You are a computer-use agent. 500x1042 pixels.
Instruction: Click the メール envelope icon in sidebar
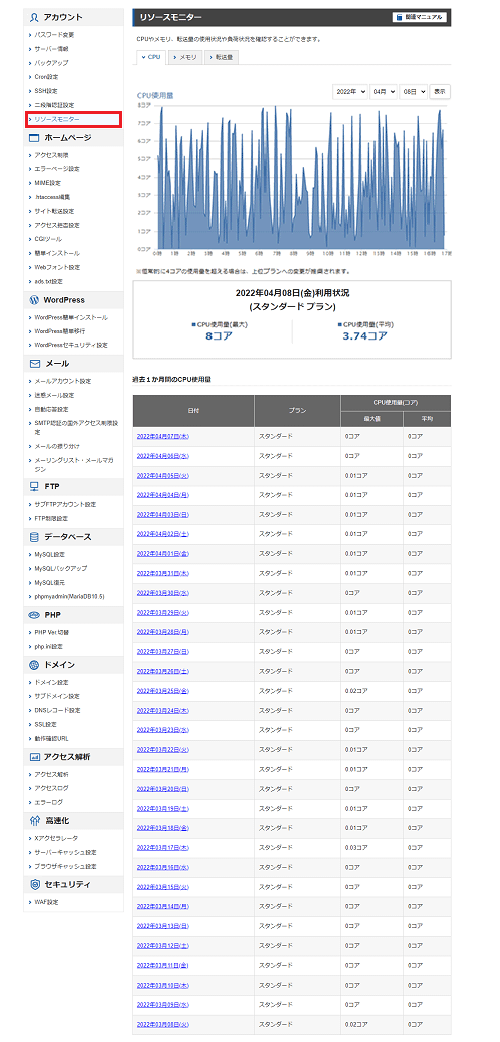pyautogui.click(x=35, y=364)
